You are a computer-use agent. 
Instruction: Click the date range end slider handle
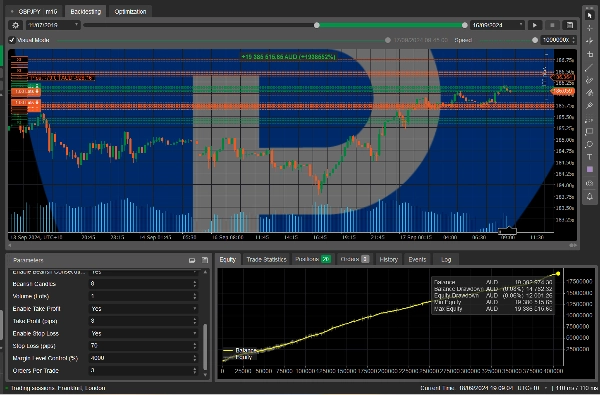465,25
